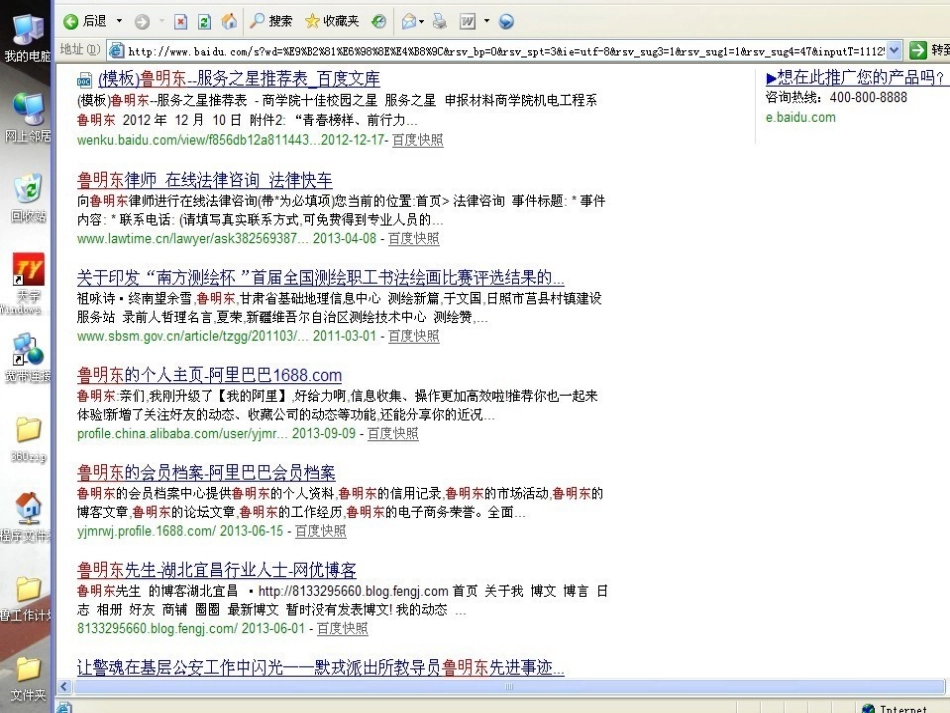This screenshot has height=713, width=950.
Task: Open the Search (搜索) toolbar button
Action: 271,21
